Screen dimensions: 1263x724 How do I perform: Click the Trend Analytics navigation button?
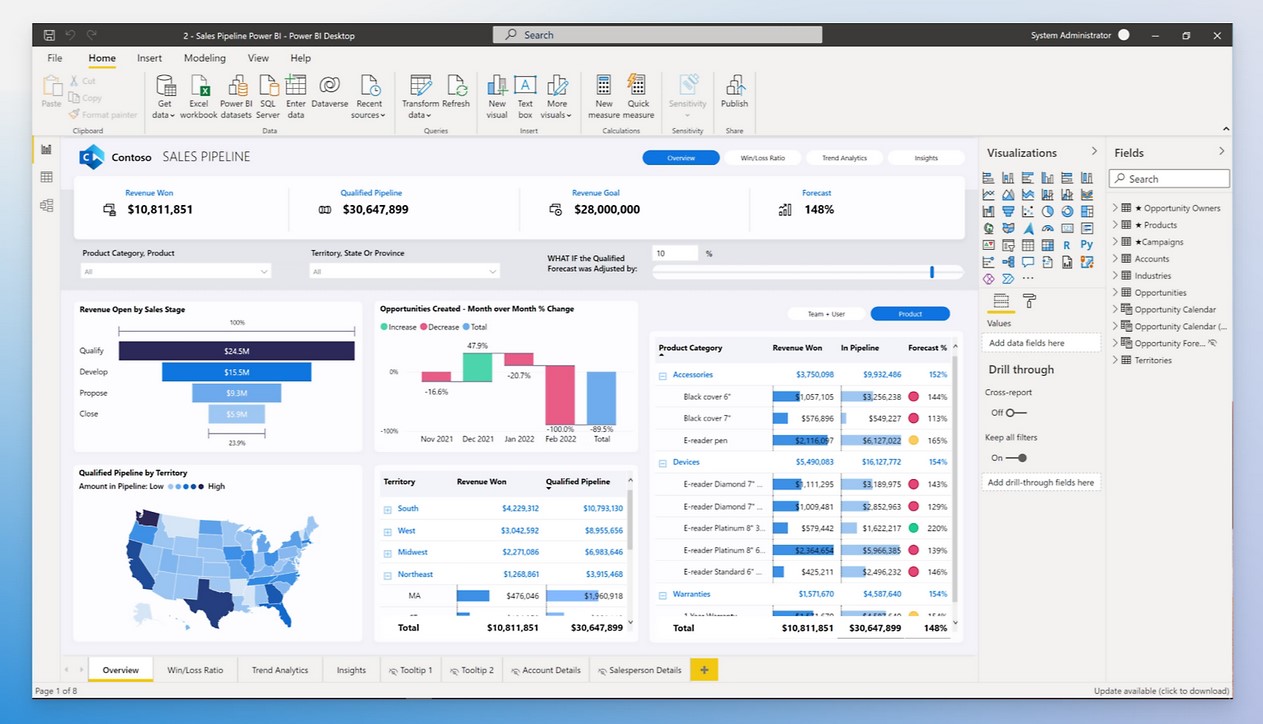(844, 158)
